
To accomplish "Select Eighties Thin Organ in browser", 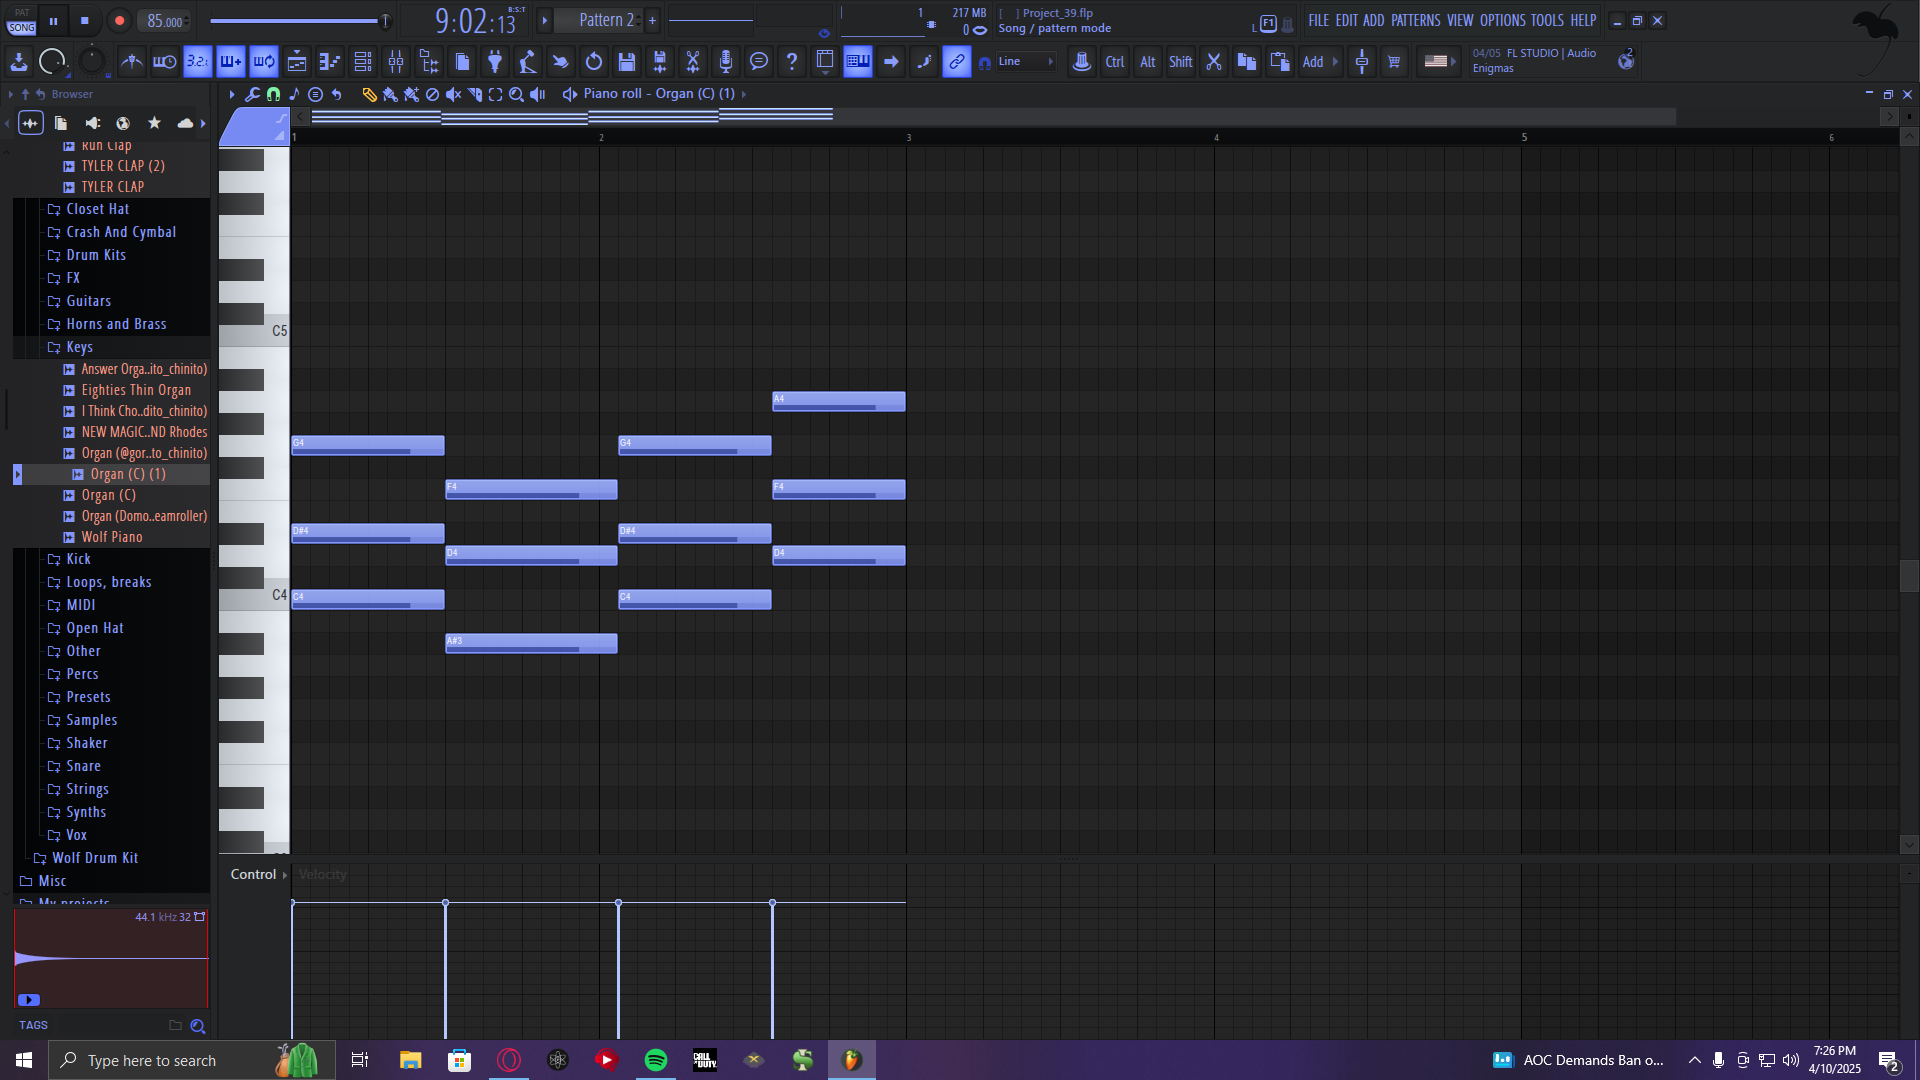I will pyautogui.click(x=136, y=390).
